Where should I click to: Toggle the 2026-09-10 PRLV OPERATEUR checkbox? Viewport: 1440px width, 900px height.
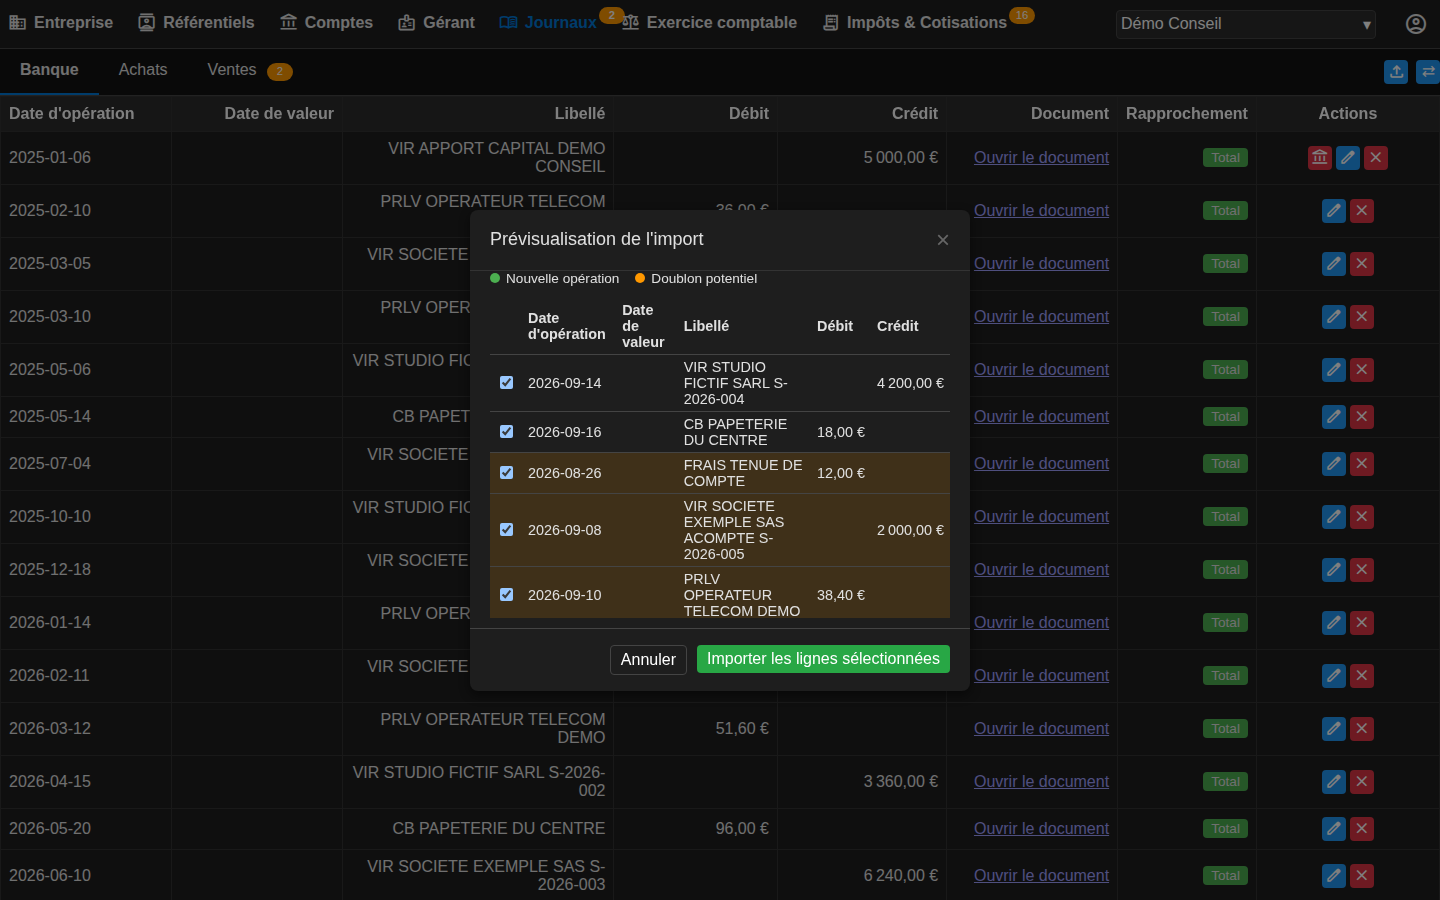507,595
